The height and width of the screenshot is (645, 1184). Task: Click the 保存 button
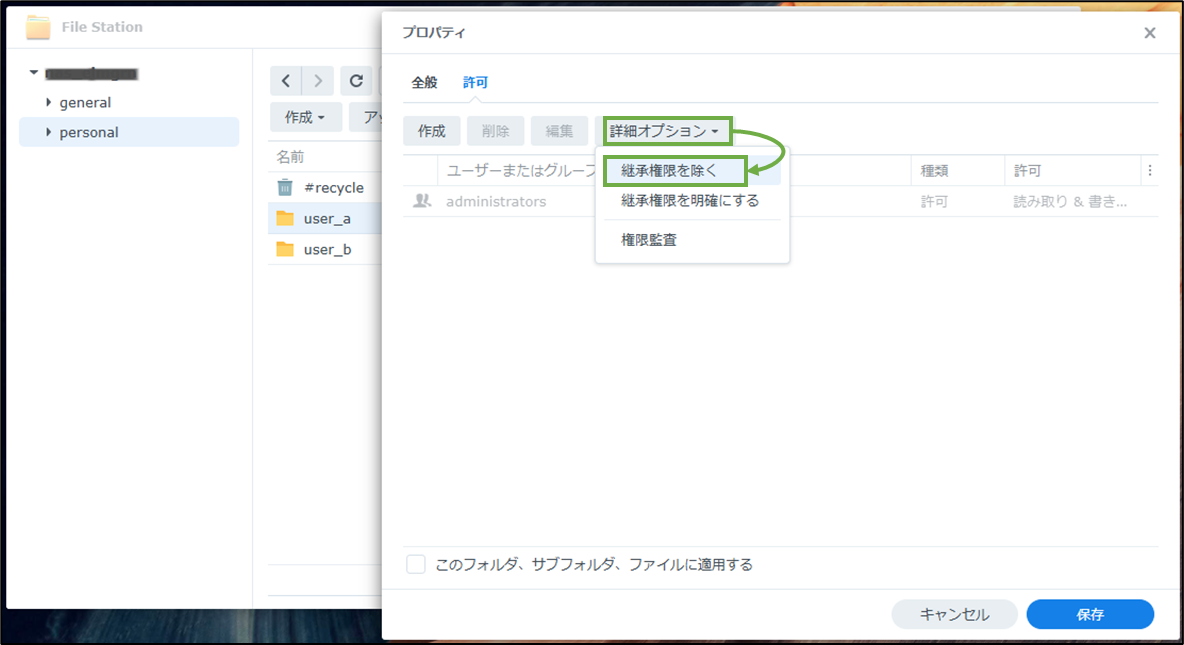pyautogui.click(x=1090, y=614)
